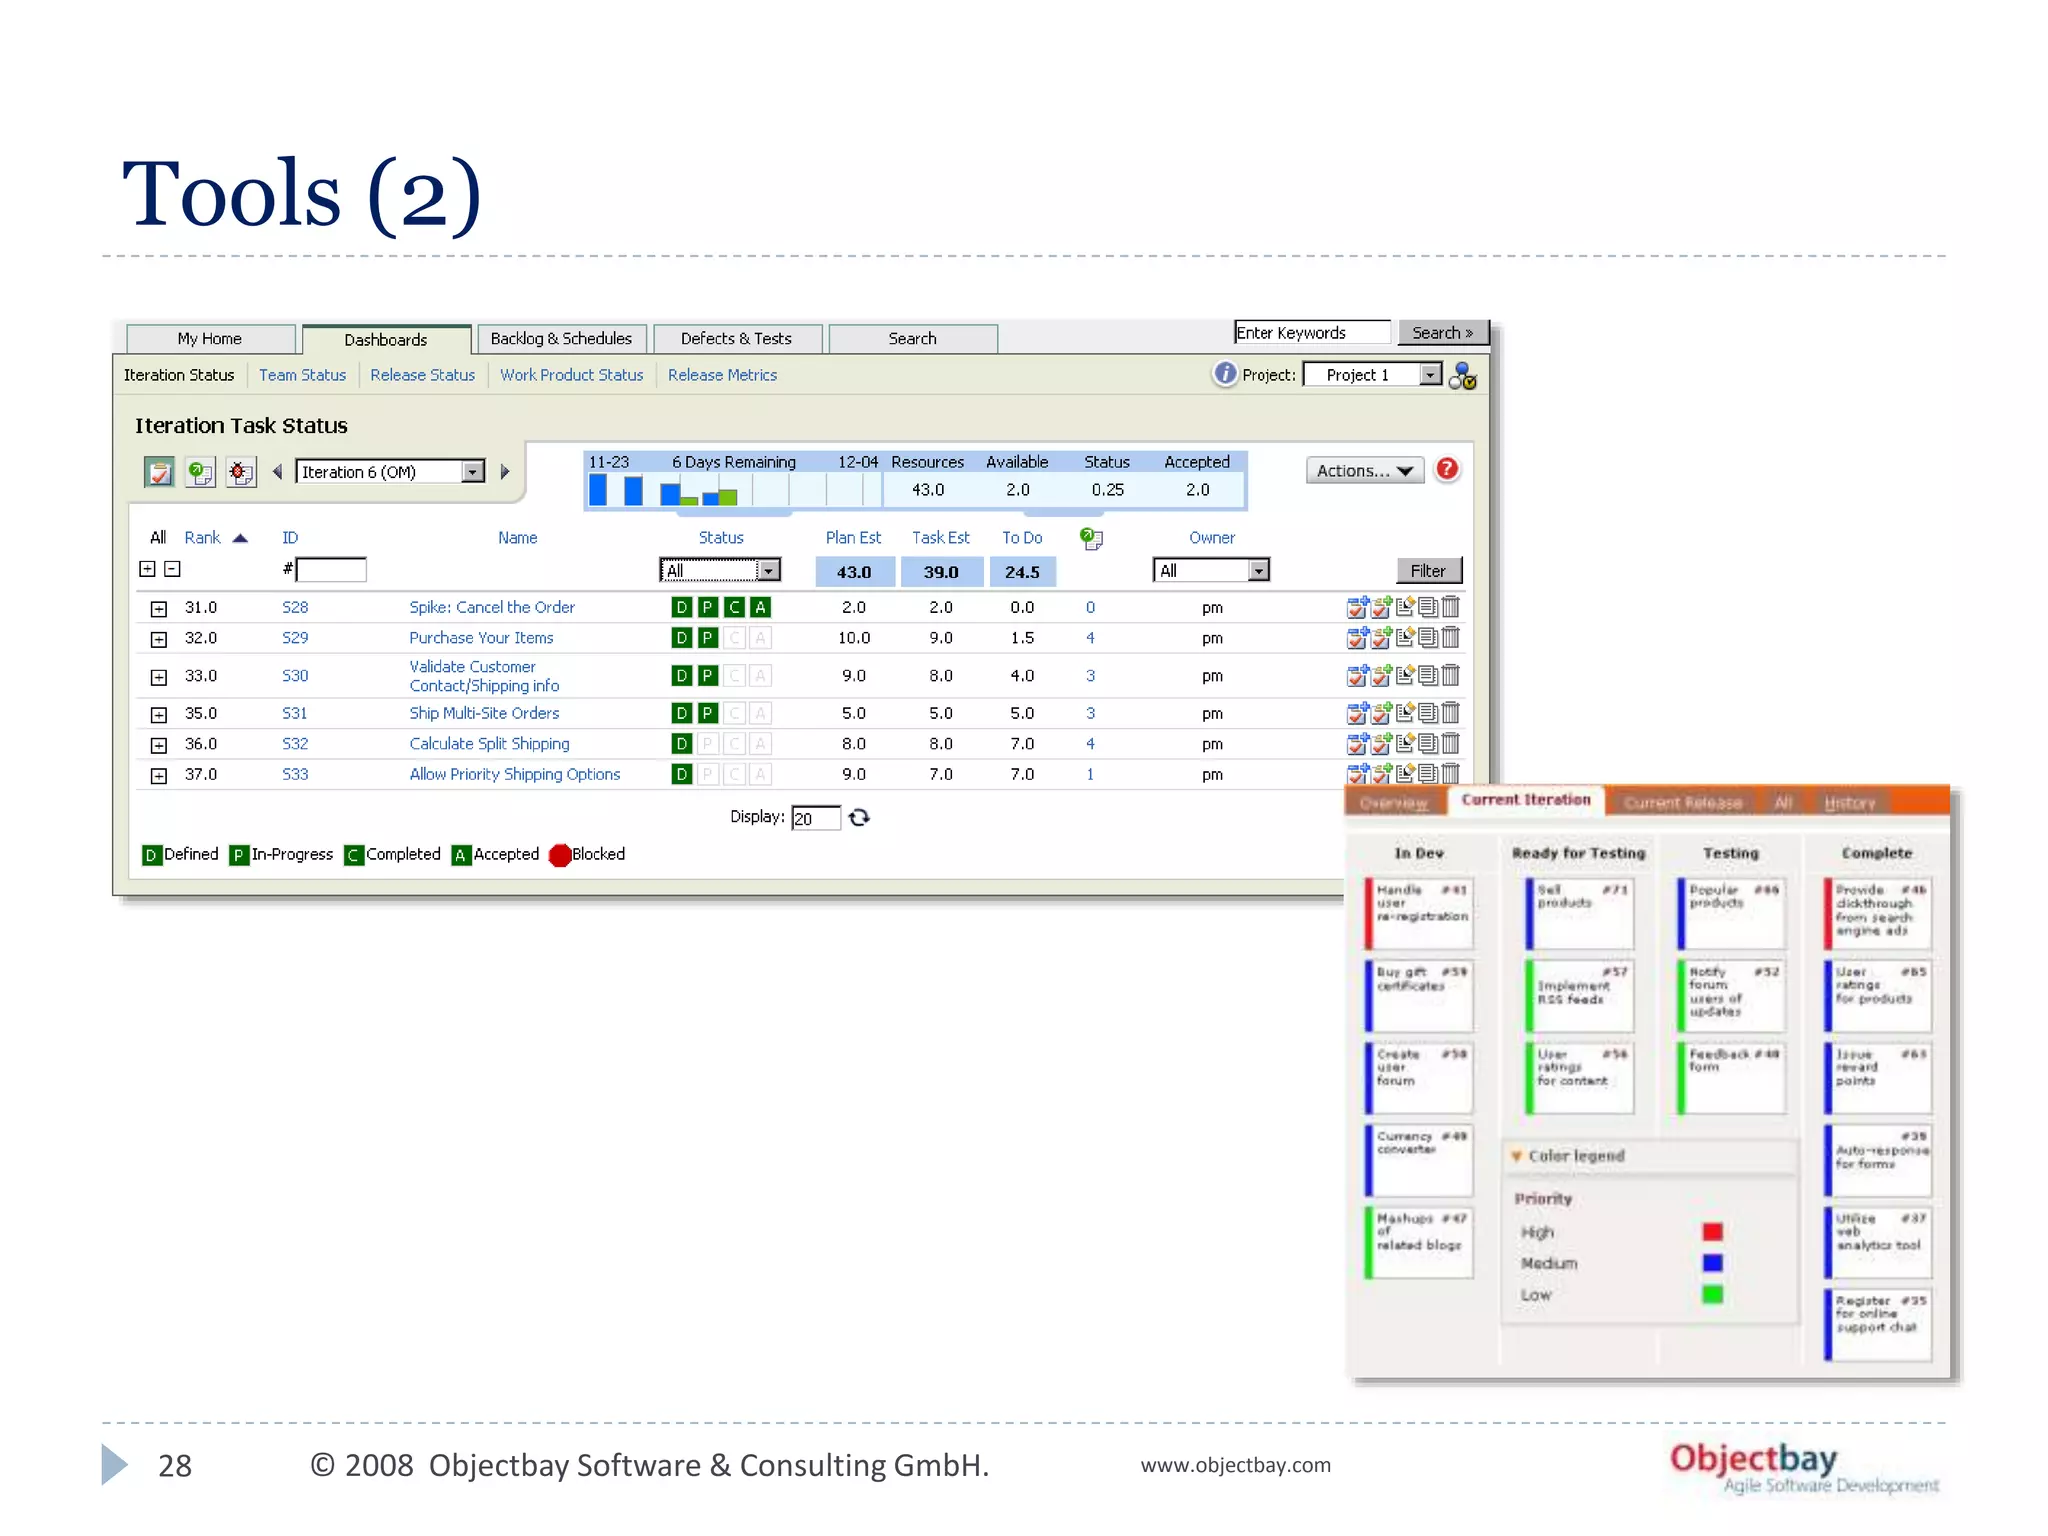Image resolution: width=2048 pixels, height=1536 pixels.
Task: Toggle the P in-progress state for S32
Action: pos(707,744)
